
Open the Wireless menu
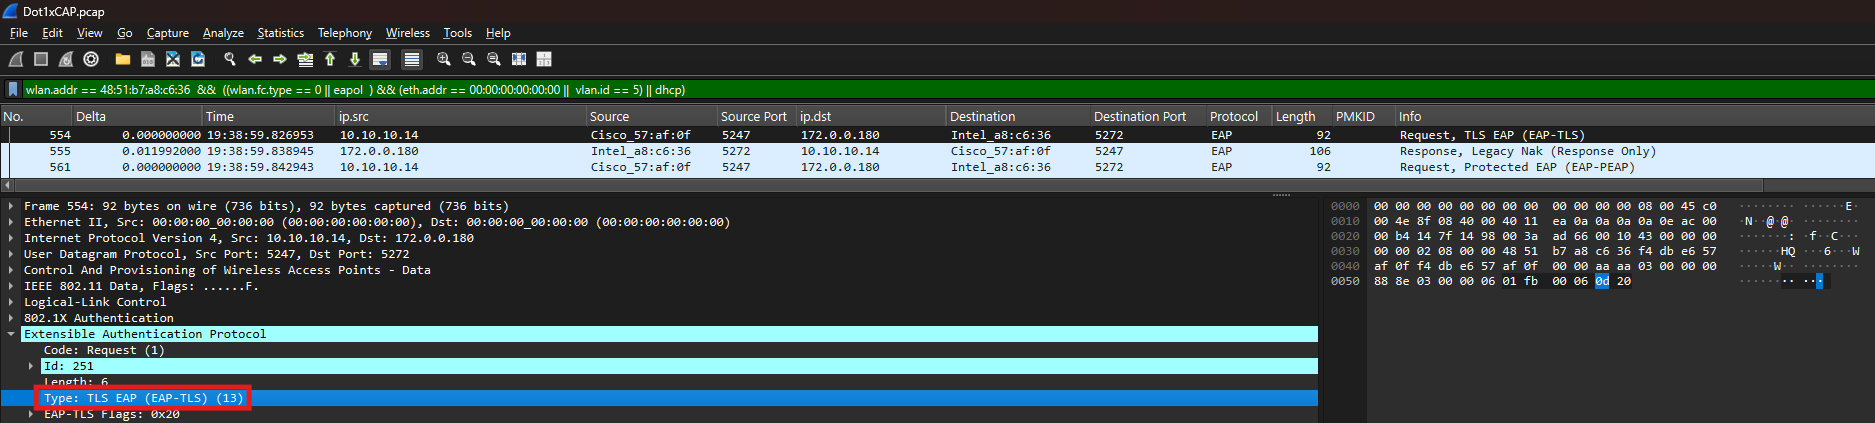click(x=407, y=33)
